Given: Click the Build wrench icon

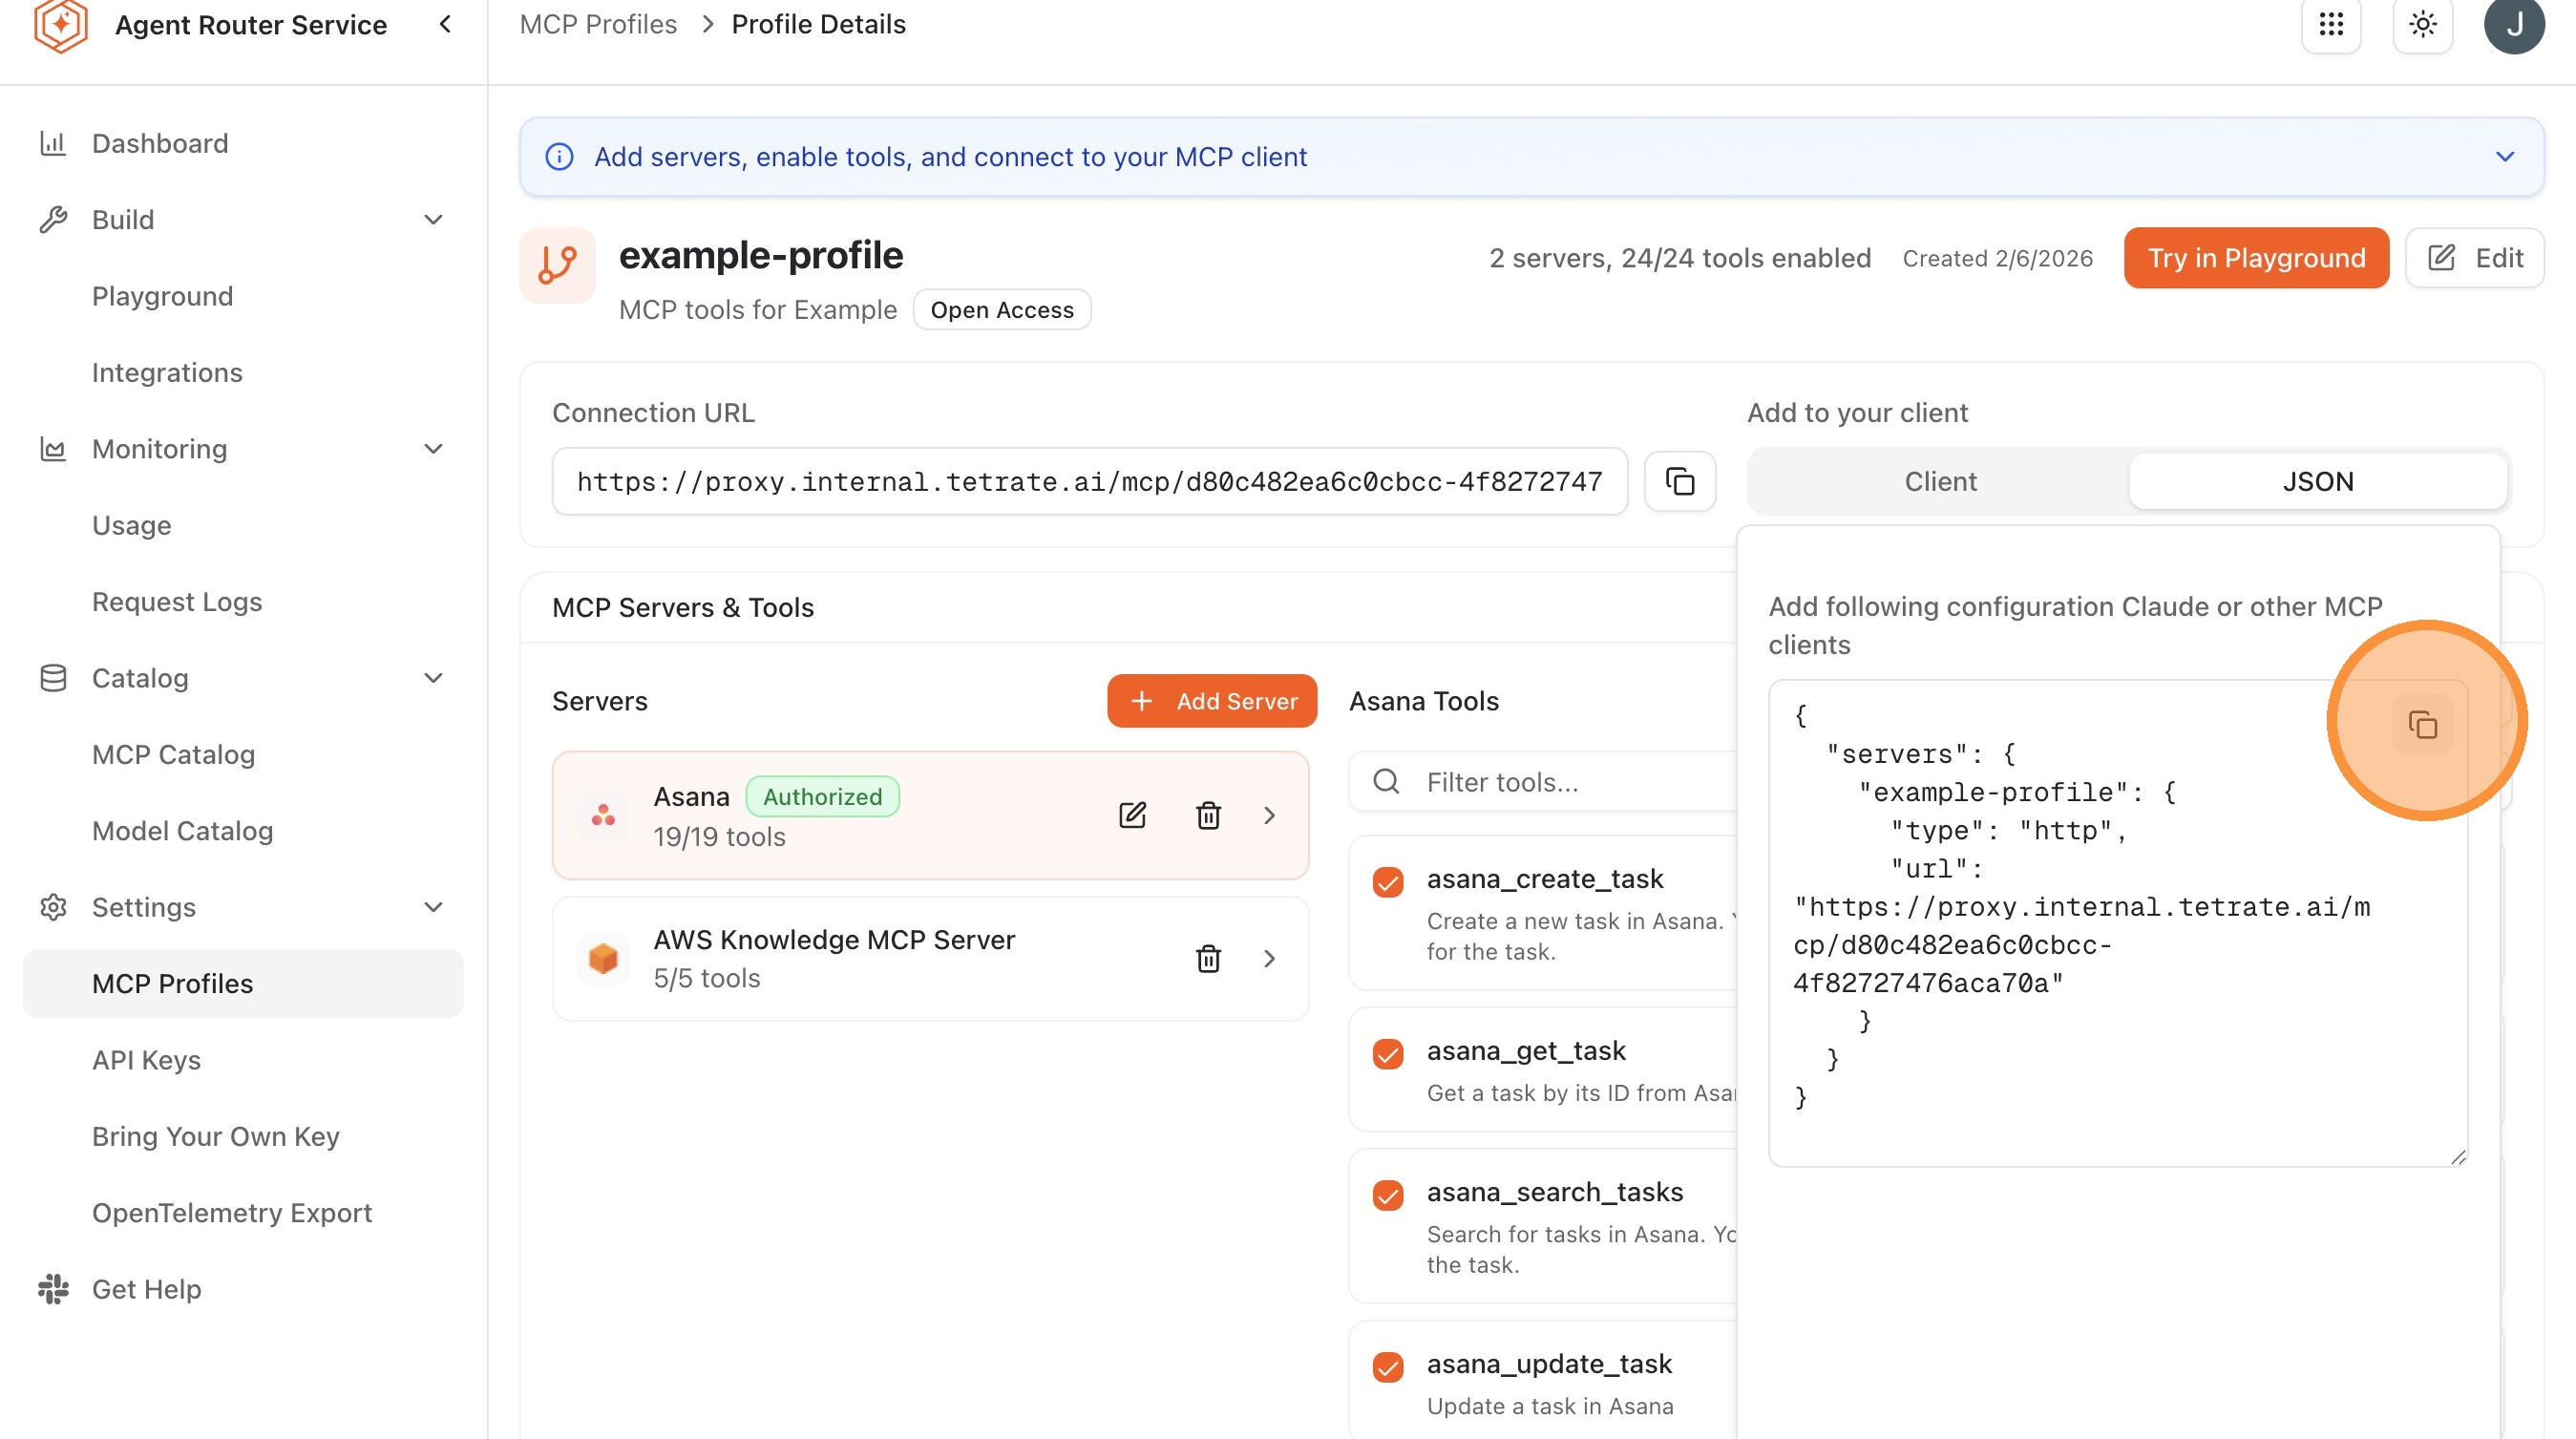Looking at the screenshot, I should [x=53, y=219].
